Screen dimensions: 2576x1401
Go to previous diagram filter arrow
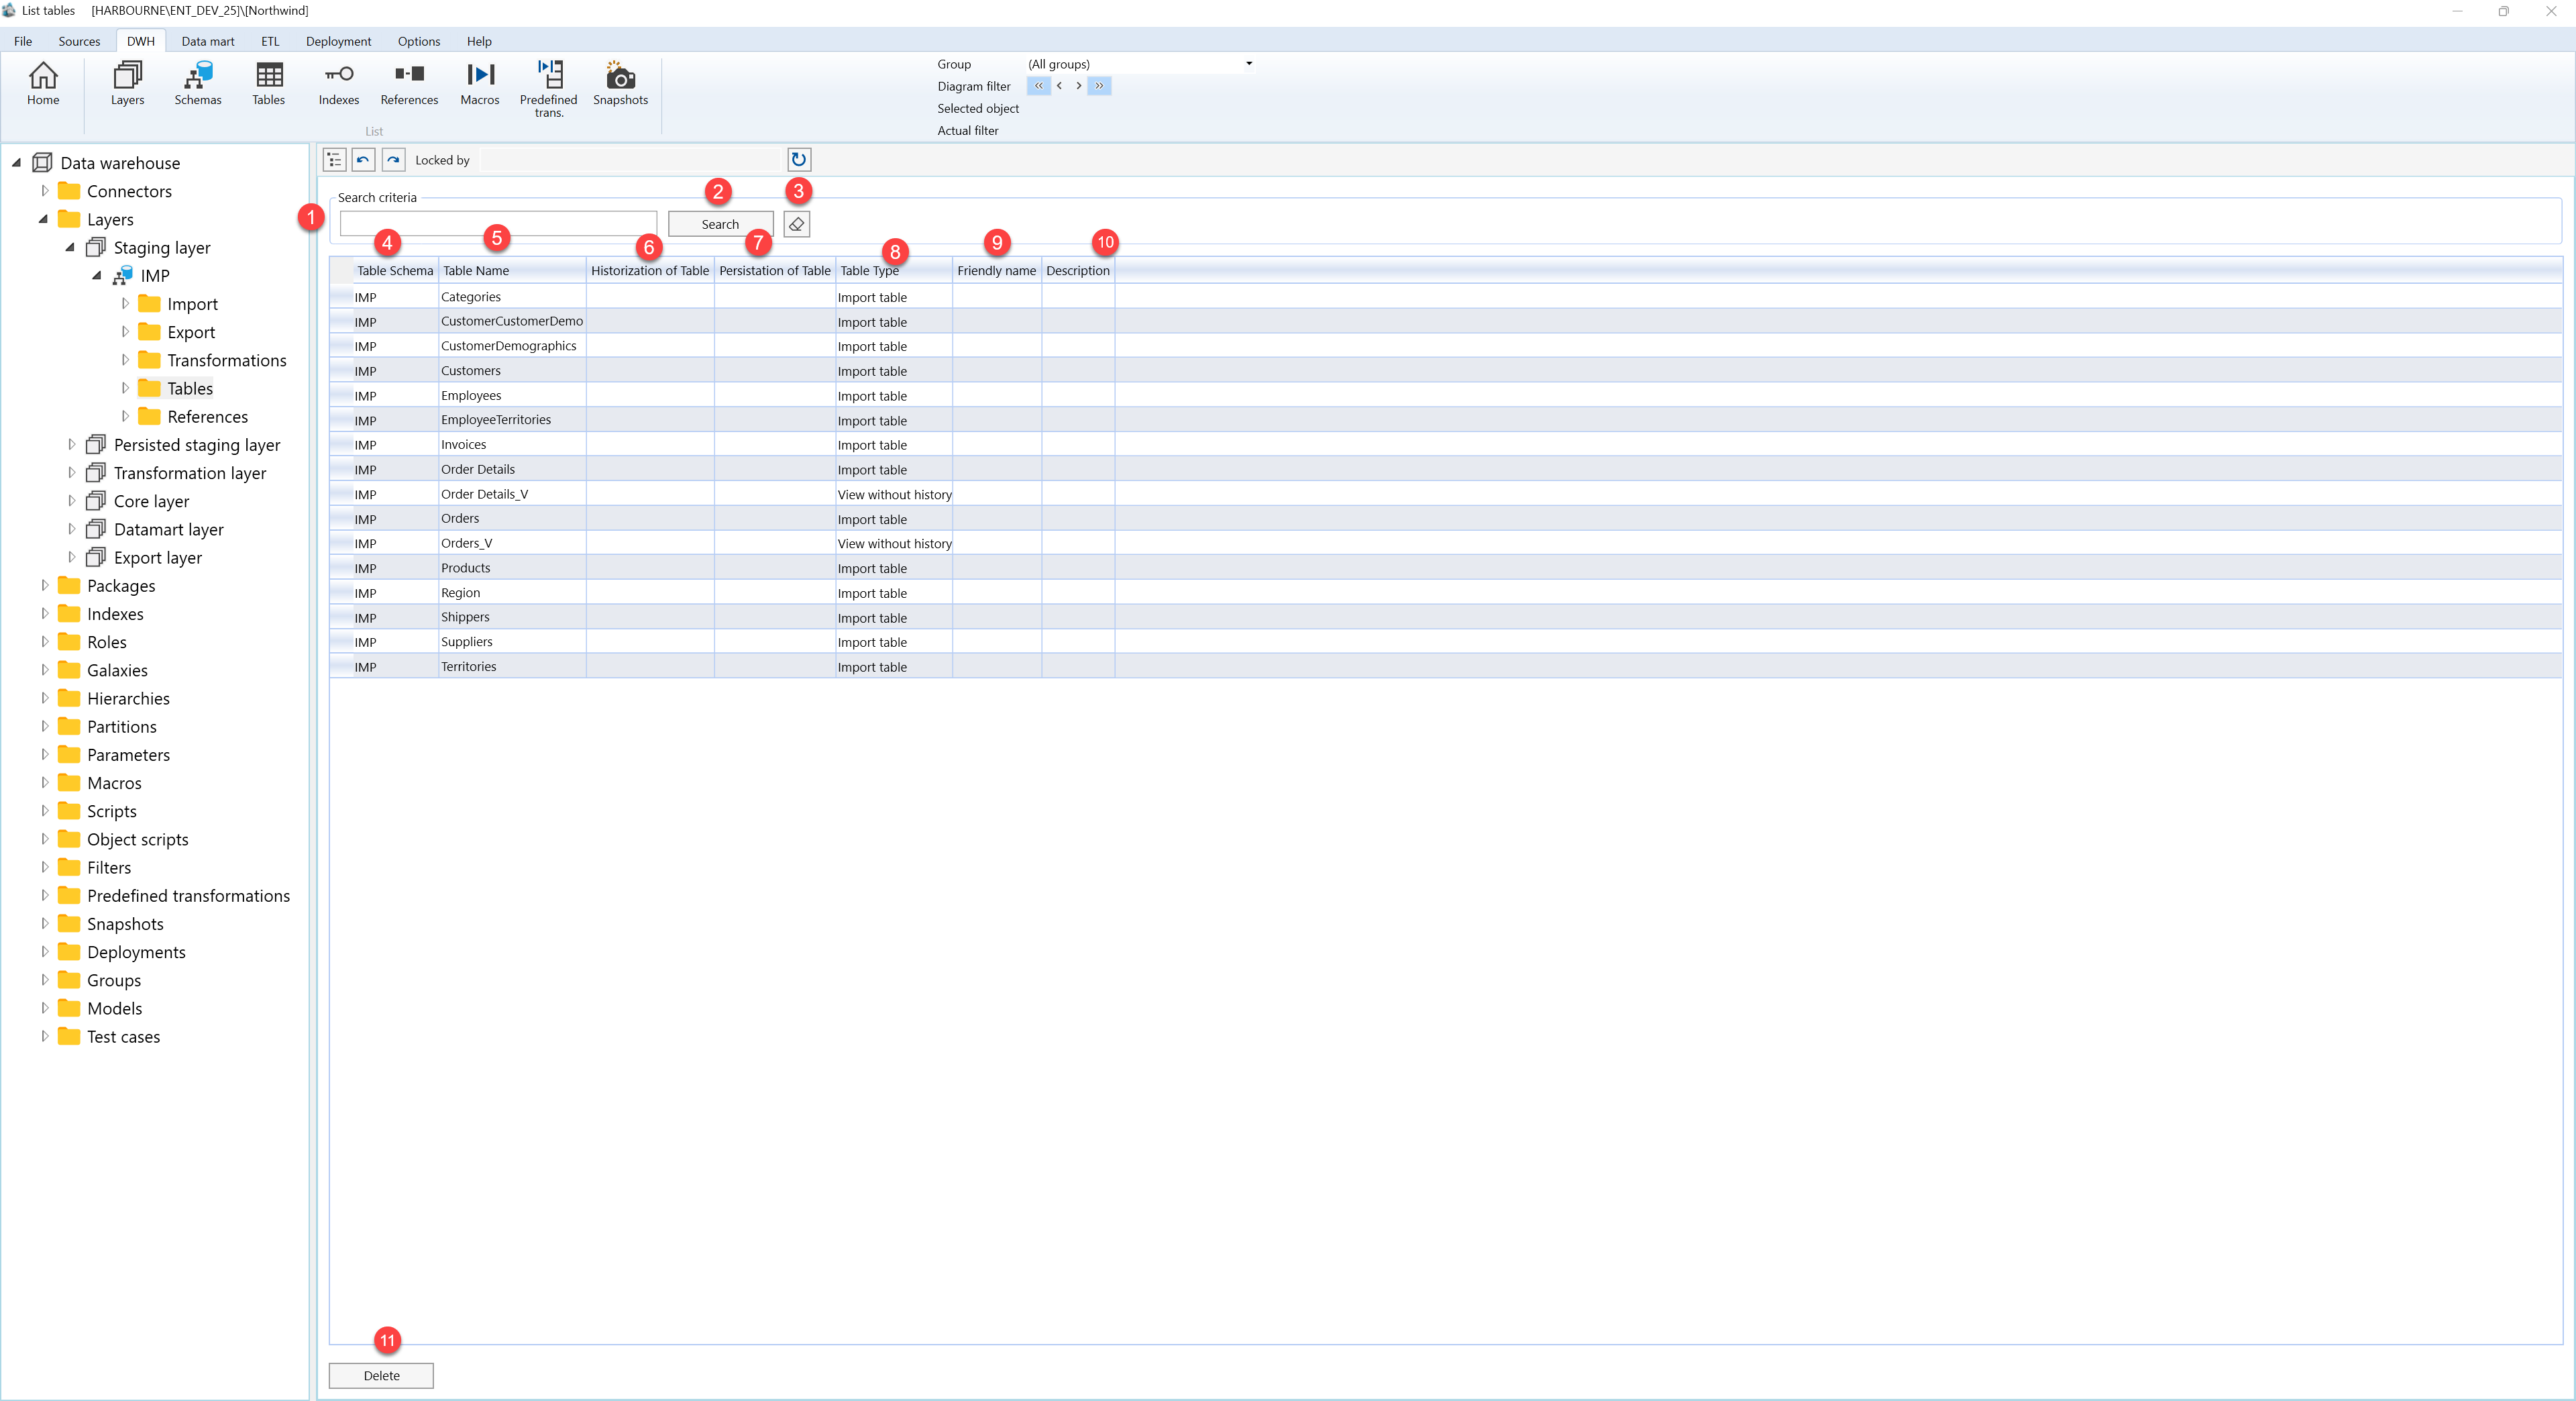pos(1059,86)
